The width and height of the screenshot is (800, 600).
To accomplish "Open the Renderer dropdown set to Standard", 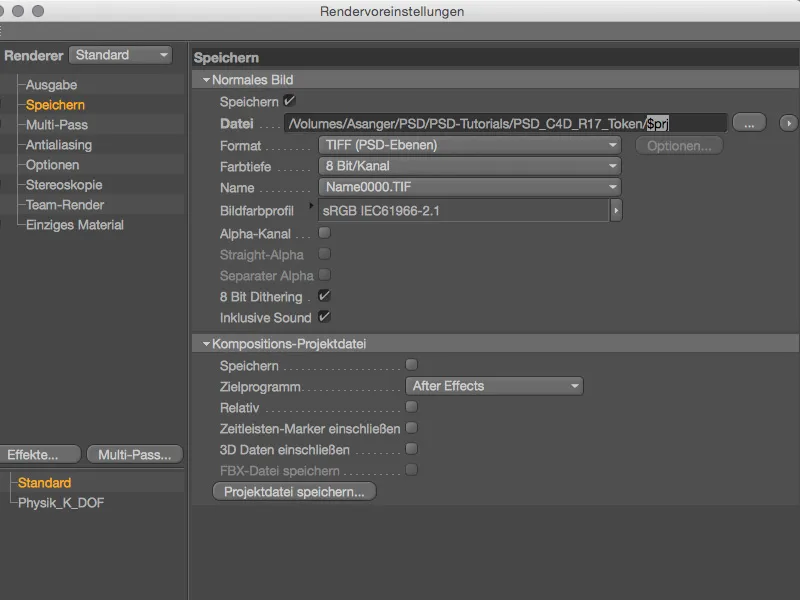I will 120,55.
